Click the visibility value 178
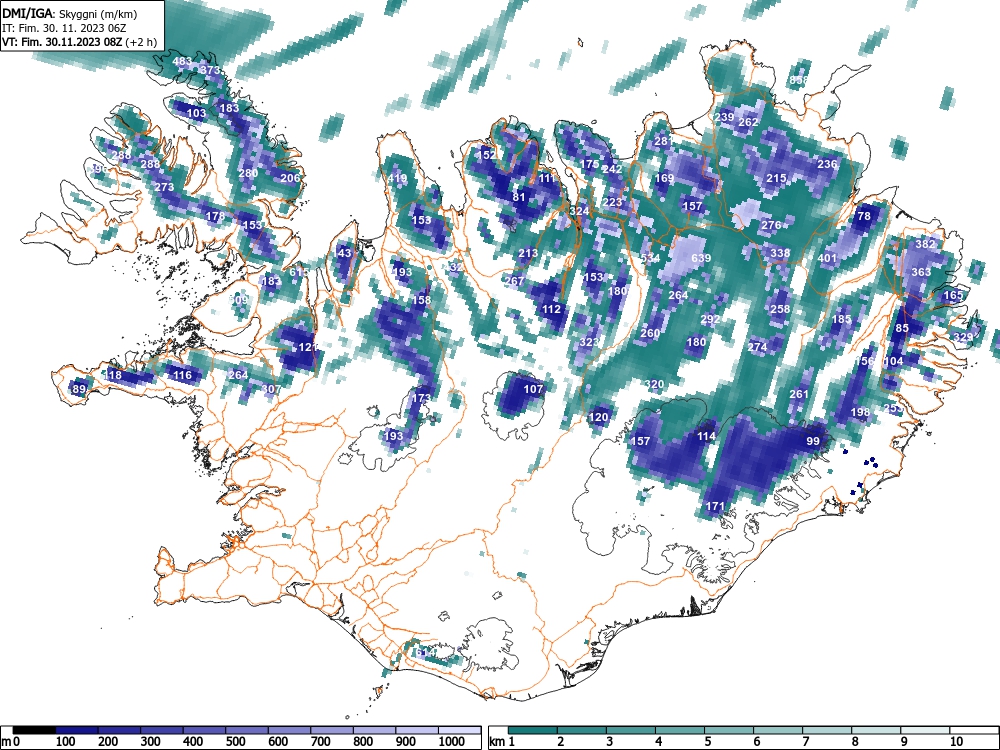 click(216, 216)
